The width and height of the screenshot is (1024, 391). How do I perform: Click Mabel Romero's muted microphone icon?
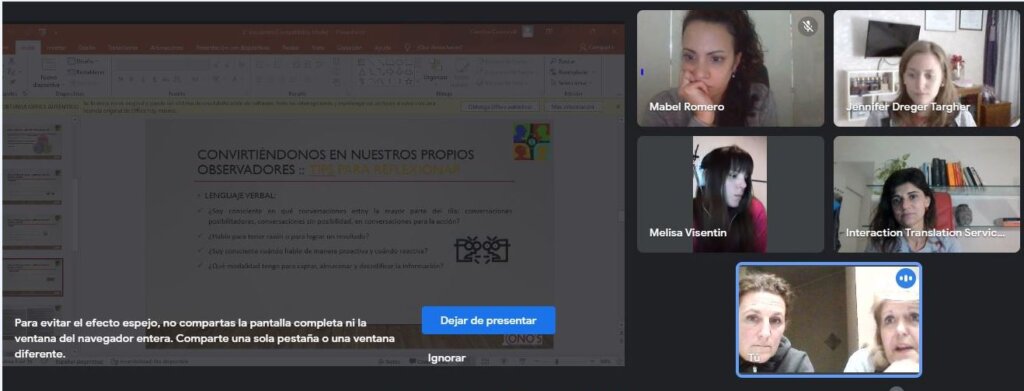(808, 27)
